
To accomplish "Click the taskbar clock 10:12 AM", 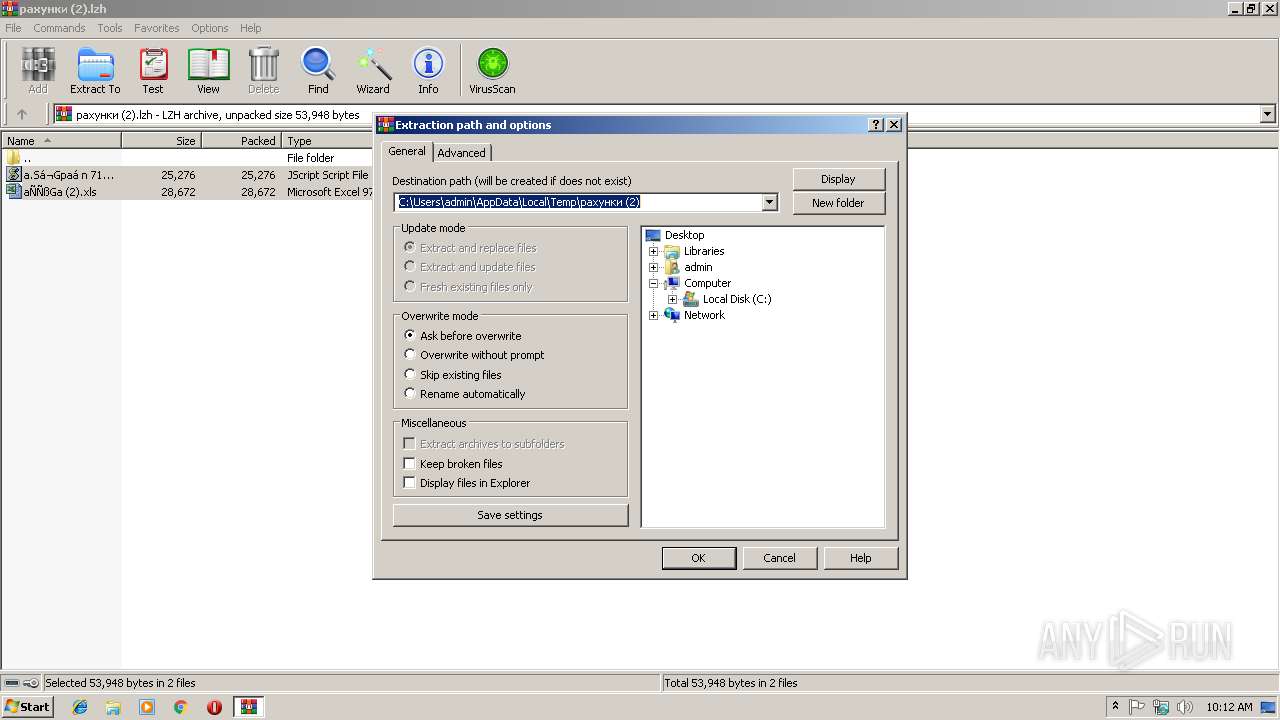I will pyautogui.click(x=1229, y=707).
